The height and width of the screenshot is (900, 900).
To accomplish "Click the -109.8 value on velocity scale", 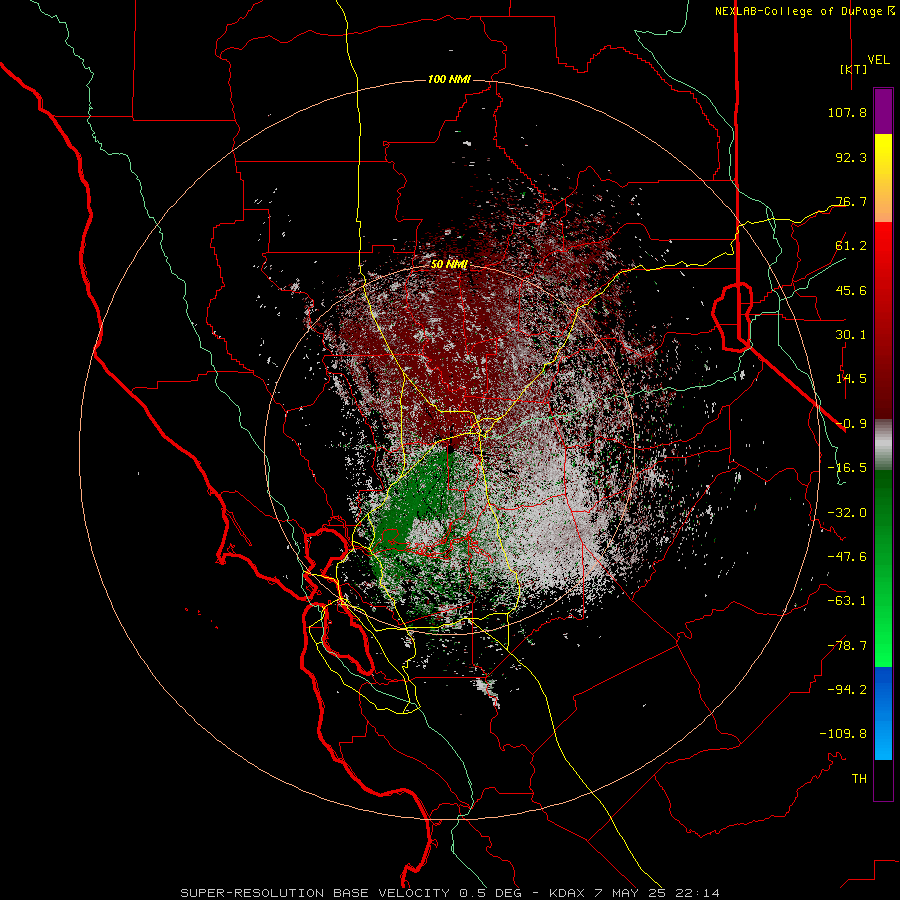I will coord(843,734).
